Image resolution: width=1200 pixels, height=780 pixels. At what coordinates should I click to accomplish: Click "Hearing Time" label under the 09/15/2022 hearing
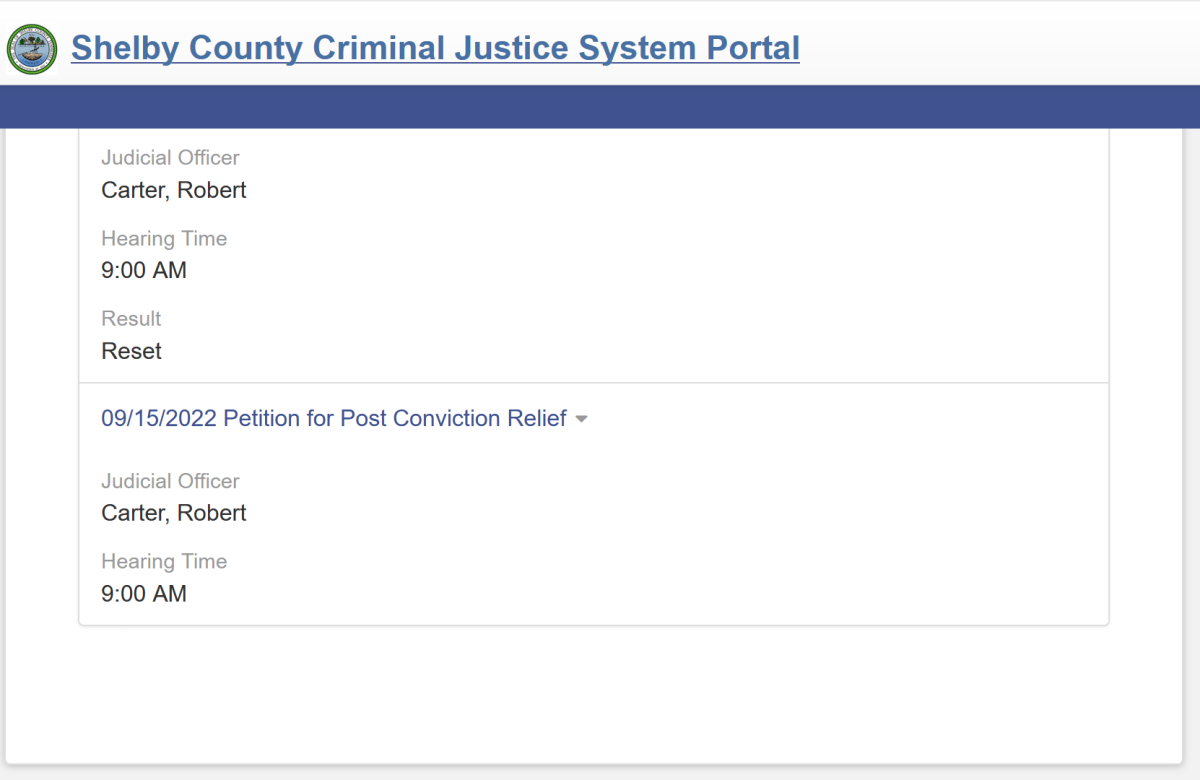click(164, 562)
